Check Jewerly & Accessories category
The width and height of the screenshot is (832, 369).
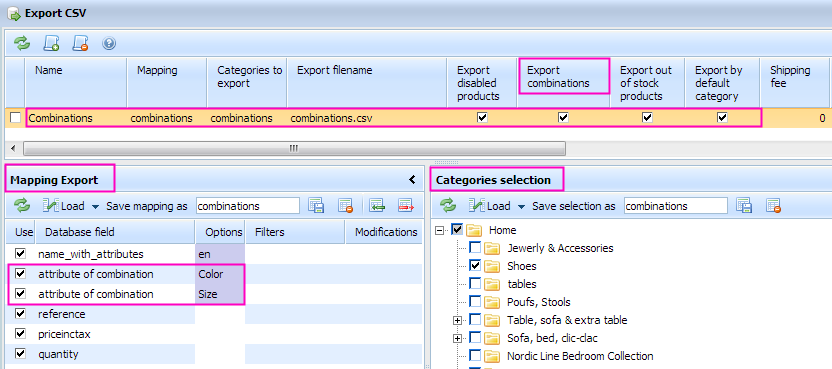[x=475, y=247]
